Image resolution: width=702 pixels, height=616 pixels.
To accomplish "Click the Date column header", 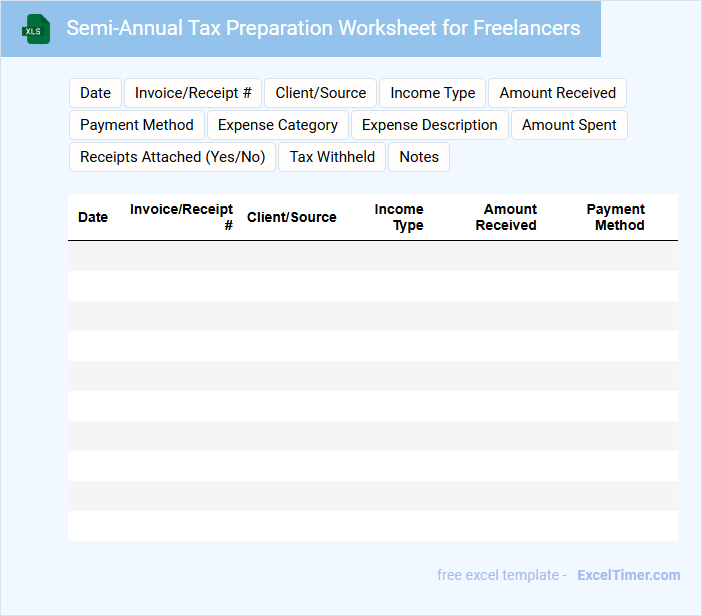I will pos(93,217).
